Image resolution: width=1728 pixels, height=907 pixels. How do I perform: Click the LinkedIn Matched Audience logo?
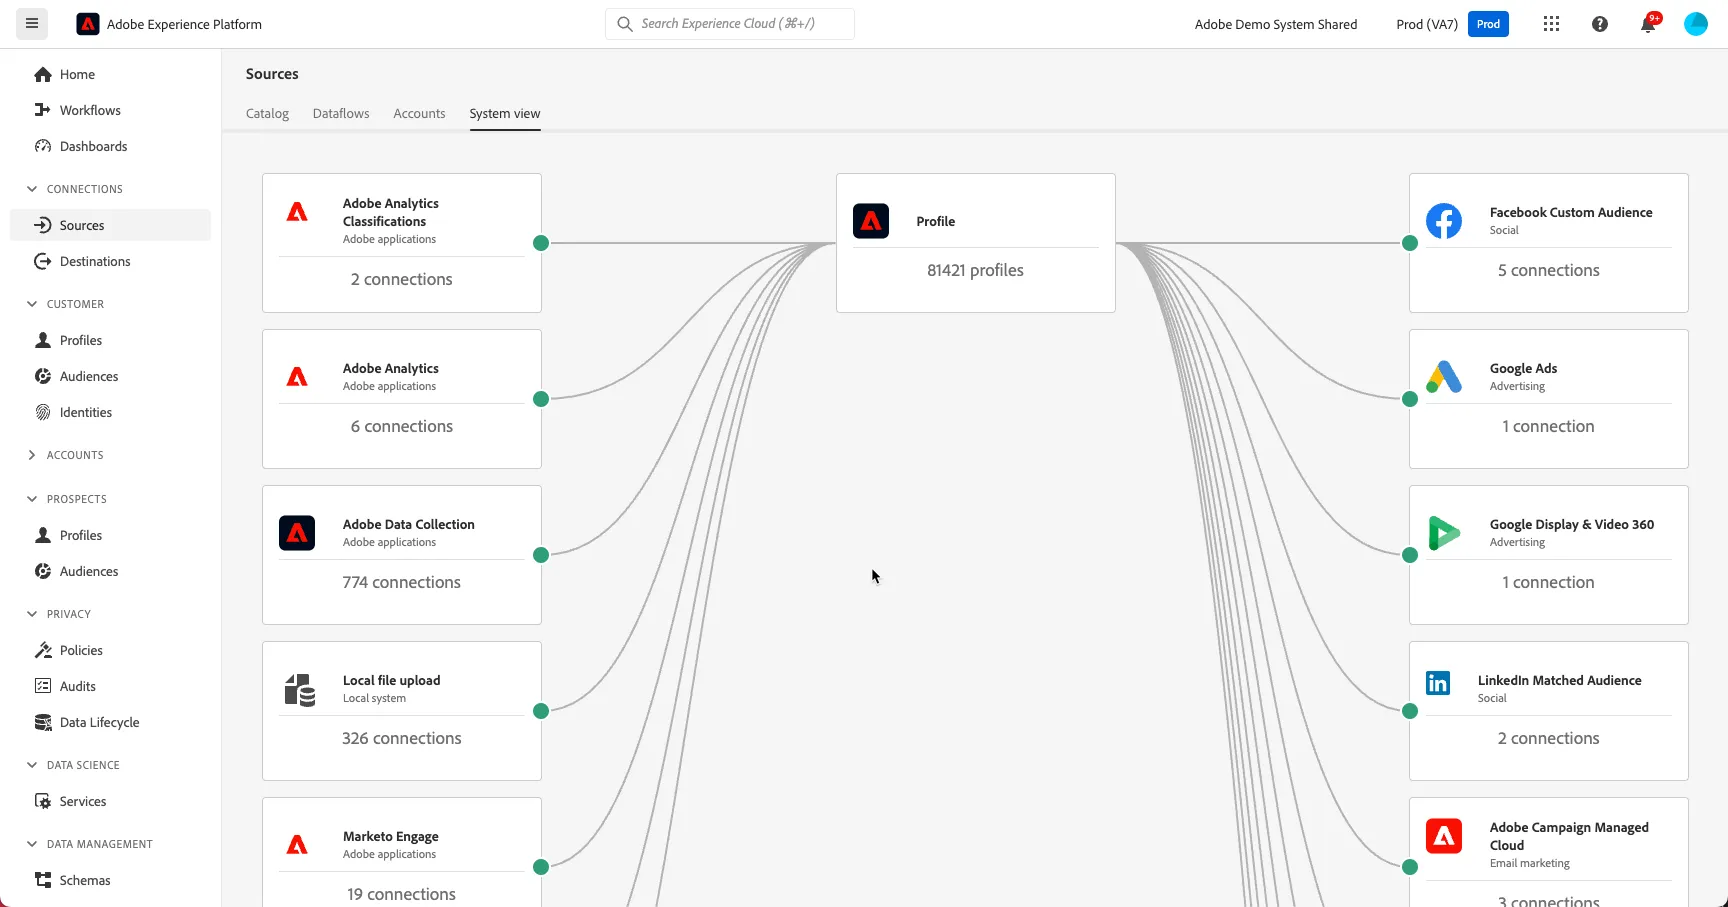(x=1438, y=683)
